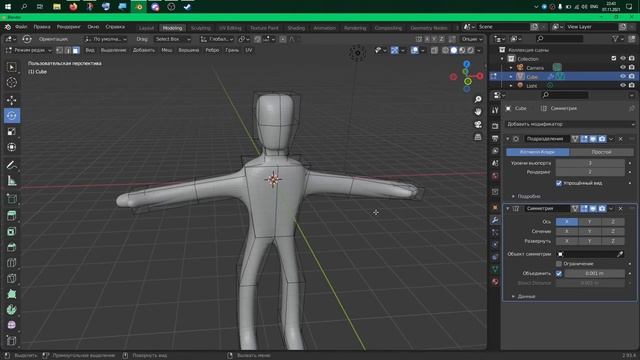Viewport: 640px width, 360px height.
Task: Click the outliner search field
Action: [x=559, y=39]
